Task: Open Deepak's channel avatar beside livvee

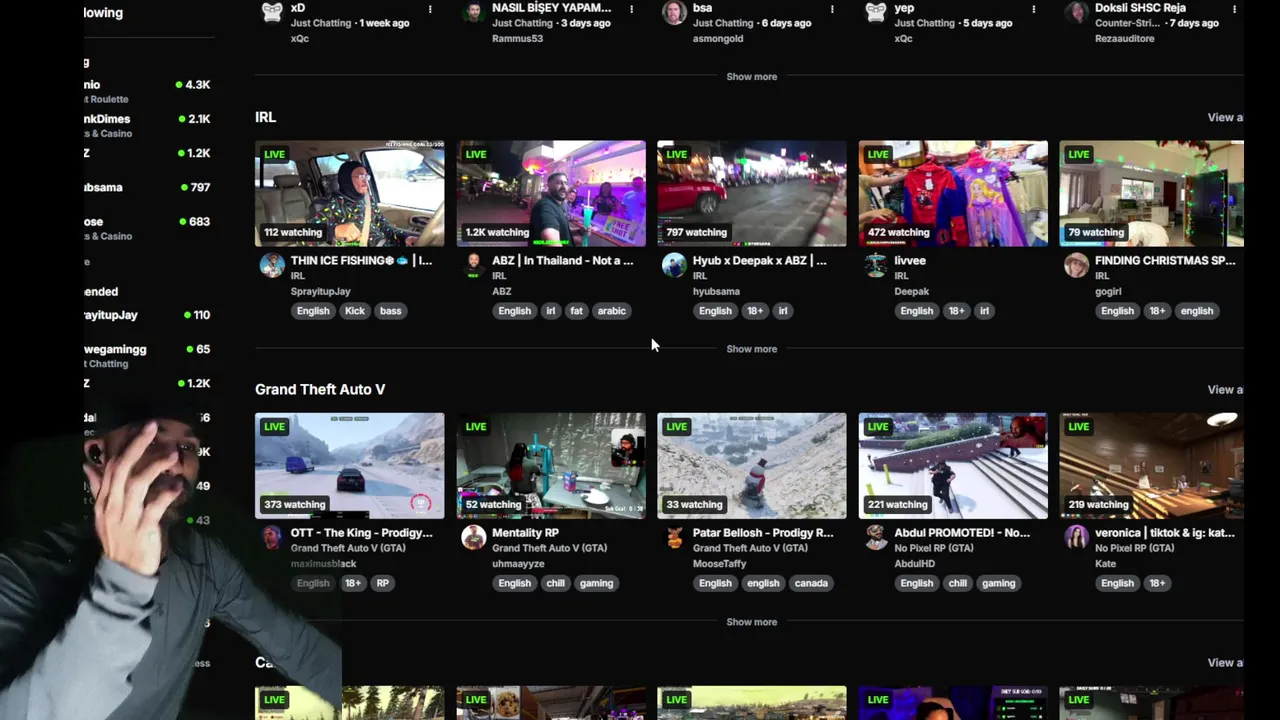Action: [876, 265]
